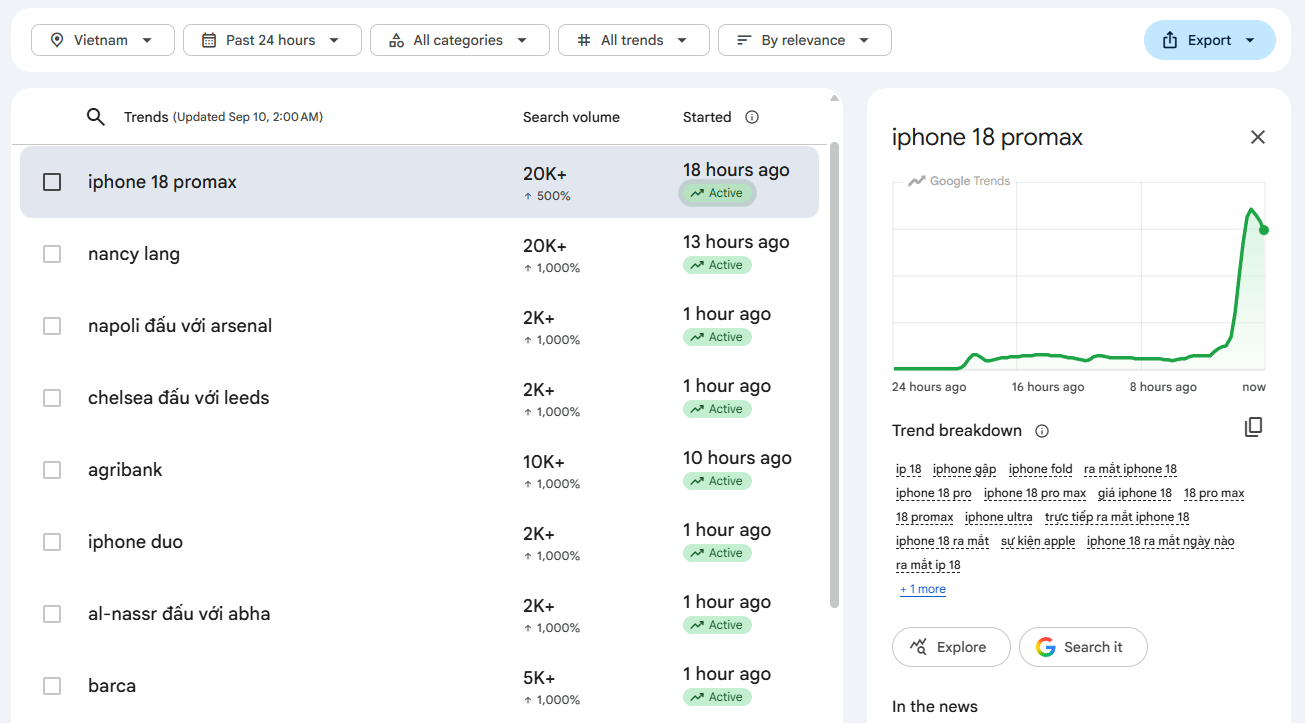
Task: Open iphone 18 ra mắt ngày nào term
Action: click(x=1161, y=541)
